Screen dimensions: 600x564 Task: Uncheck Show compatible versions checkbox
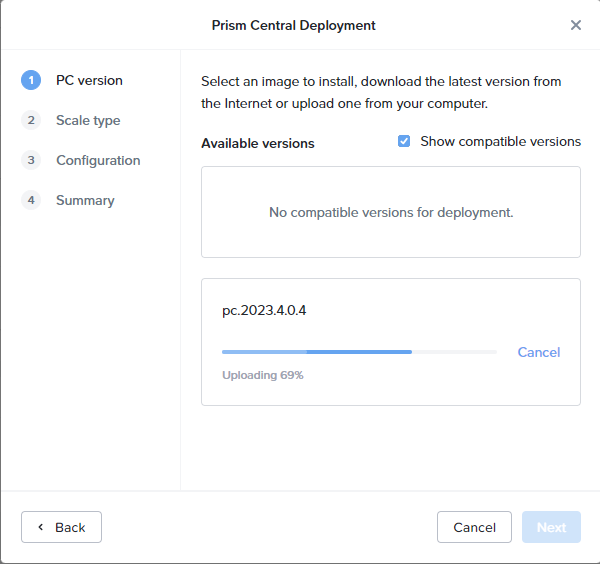404,141
